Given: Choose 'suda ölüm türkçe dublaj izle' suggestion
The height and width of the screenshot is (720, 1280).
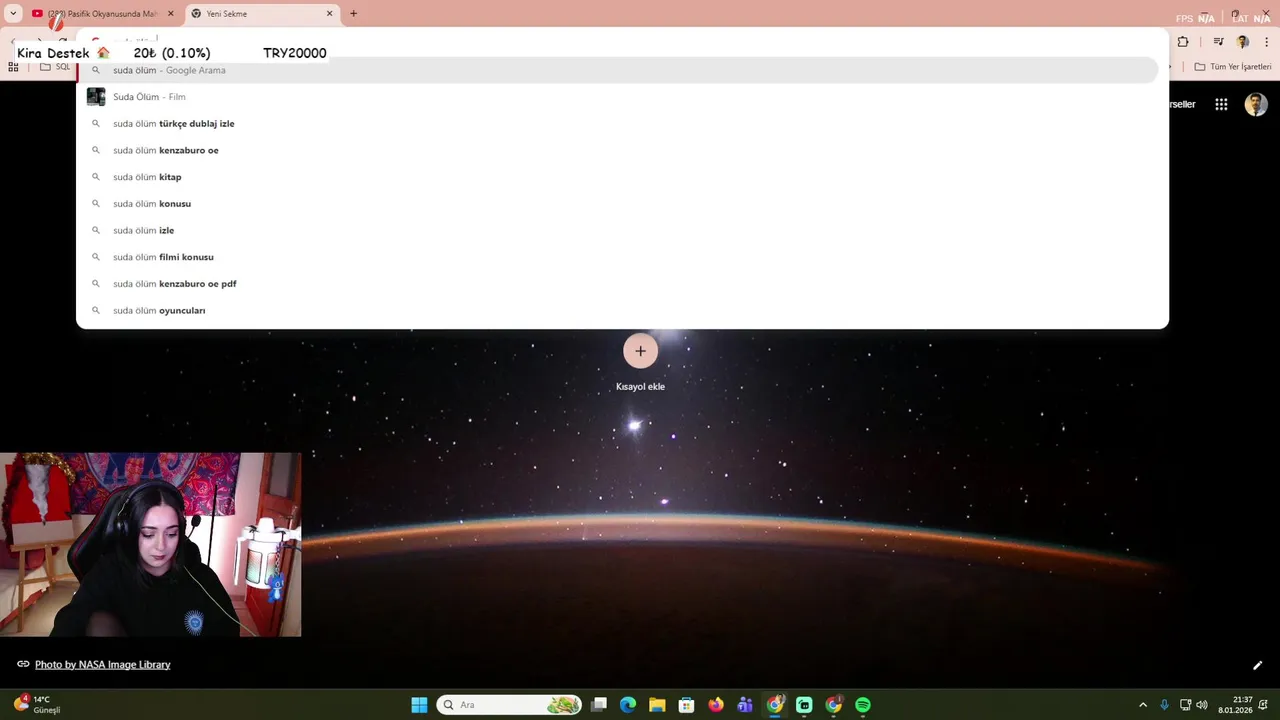Looking at the screenshot, I should coord(618,124).
